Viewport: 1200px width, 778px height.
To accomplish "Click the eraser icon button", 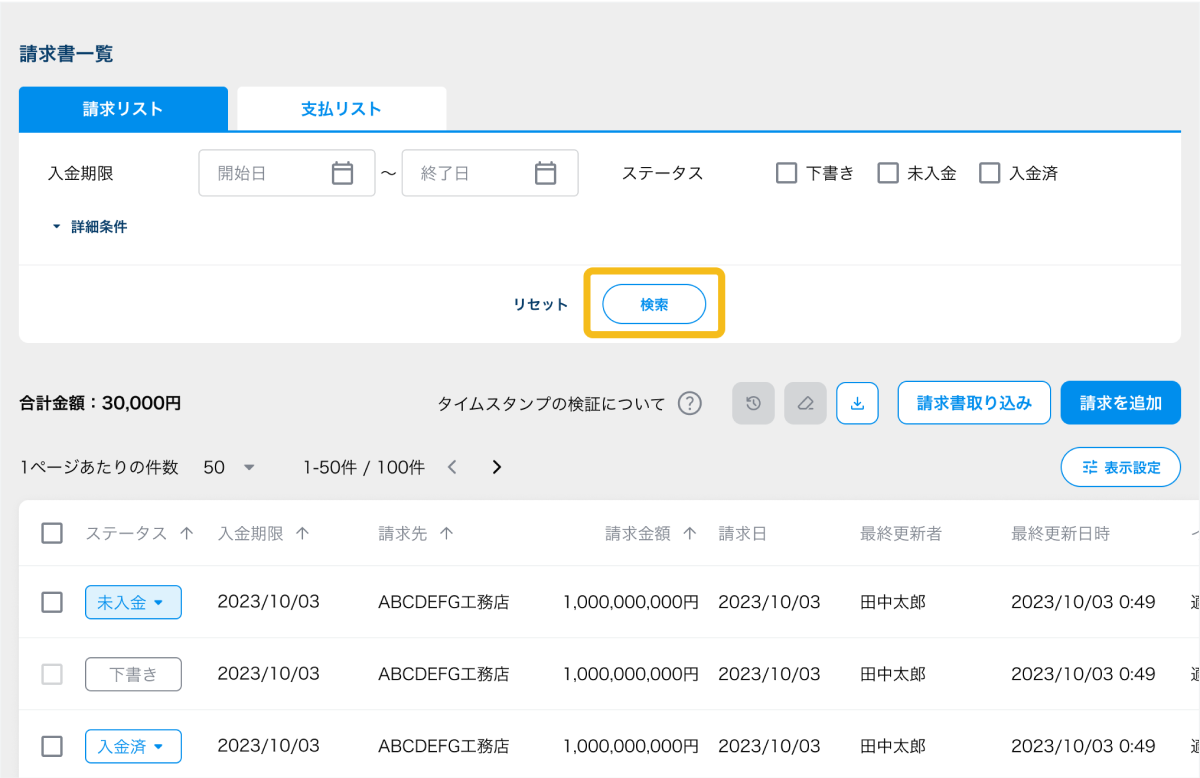I will point(805,404).
